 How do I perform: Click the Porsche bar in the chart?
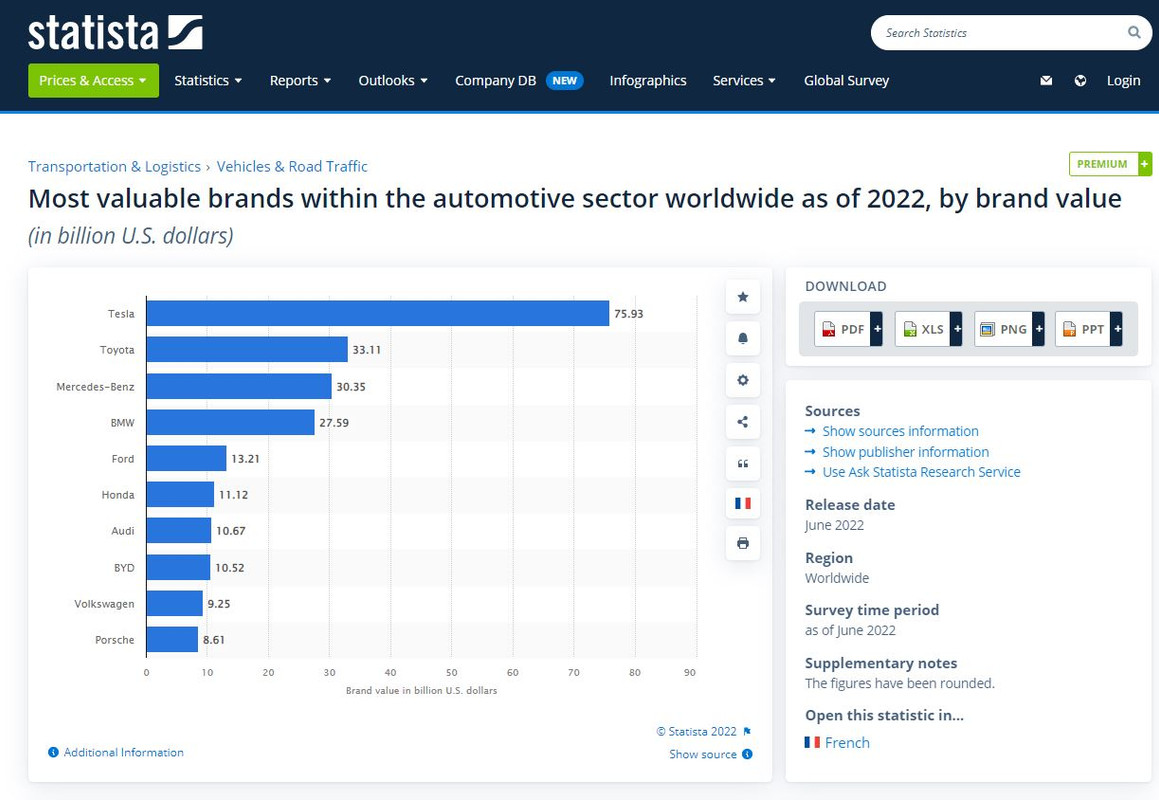(172, 640)
